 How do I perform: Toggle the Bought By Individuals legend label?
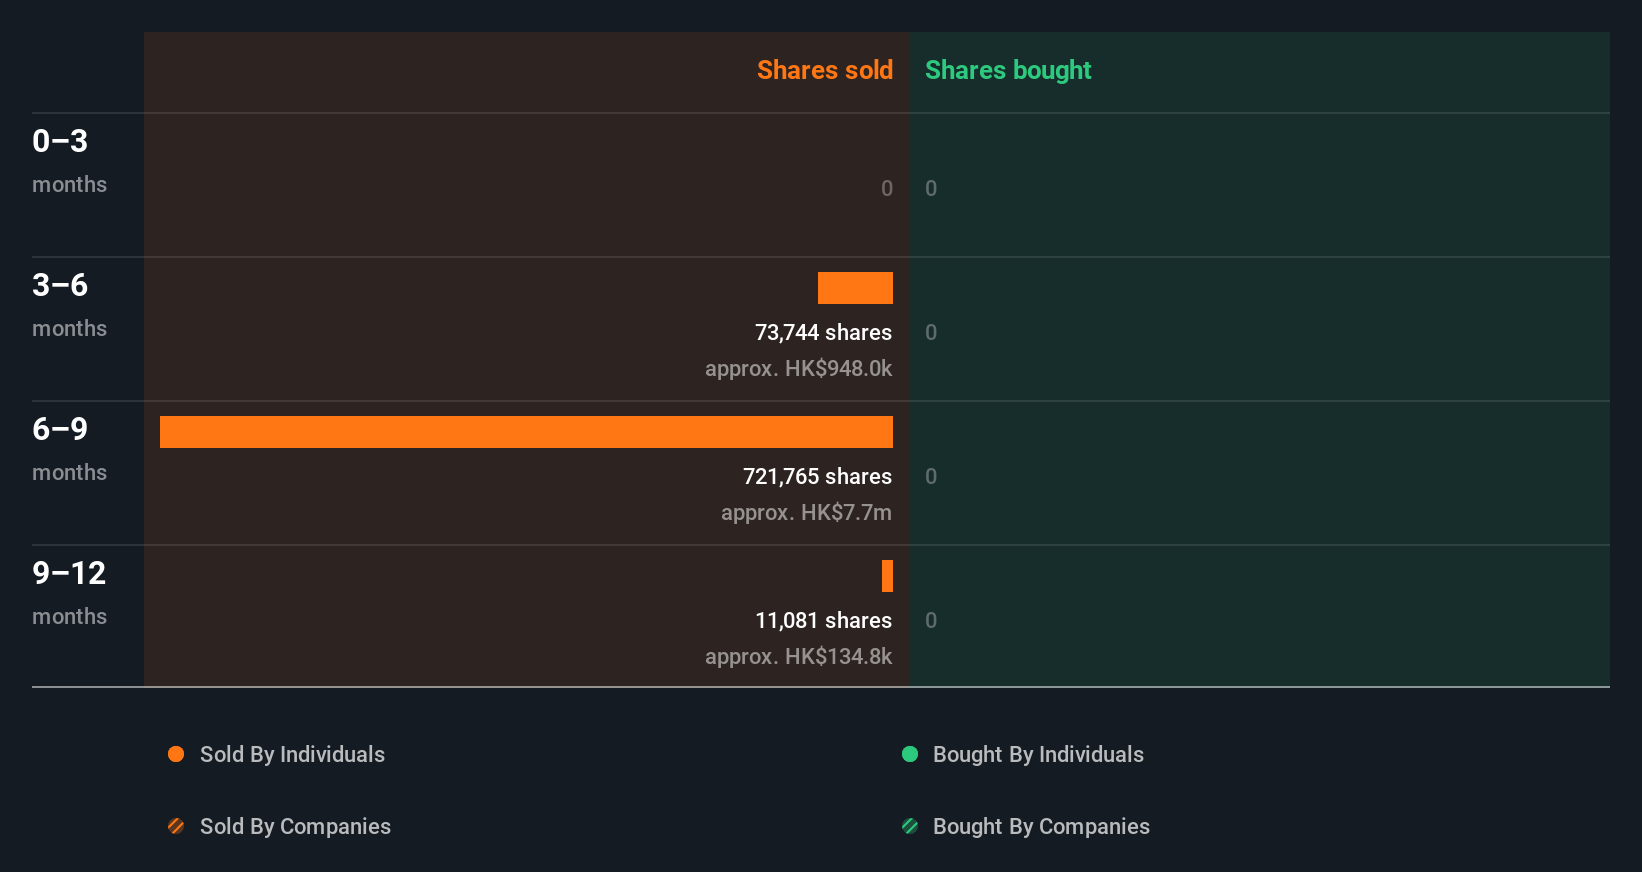(1038, 754)
